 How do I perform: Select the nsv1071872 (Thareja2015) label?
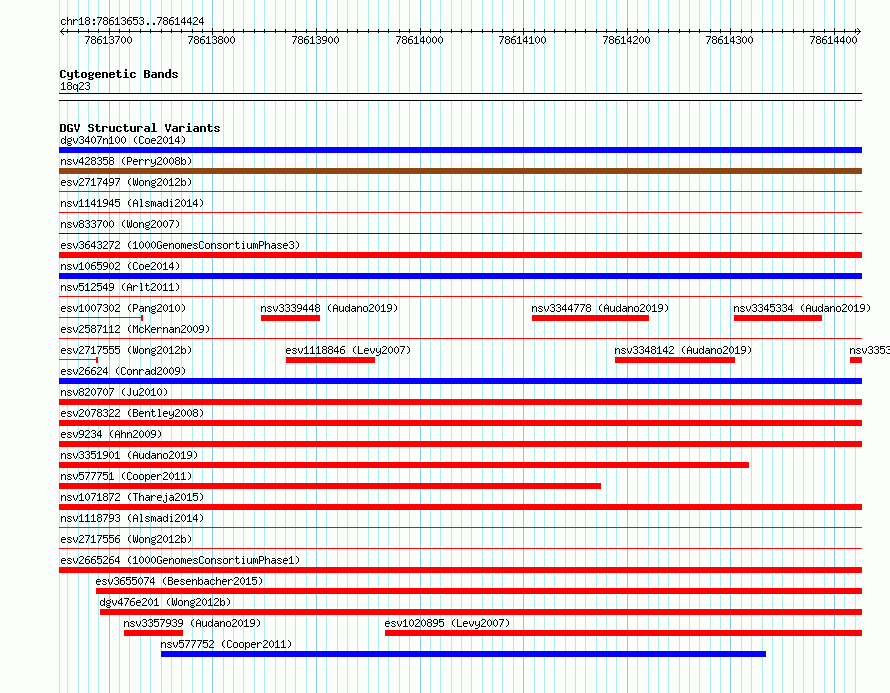click(x=132, y=497)
